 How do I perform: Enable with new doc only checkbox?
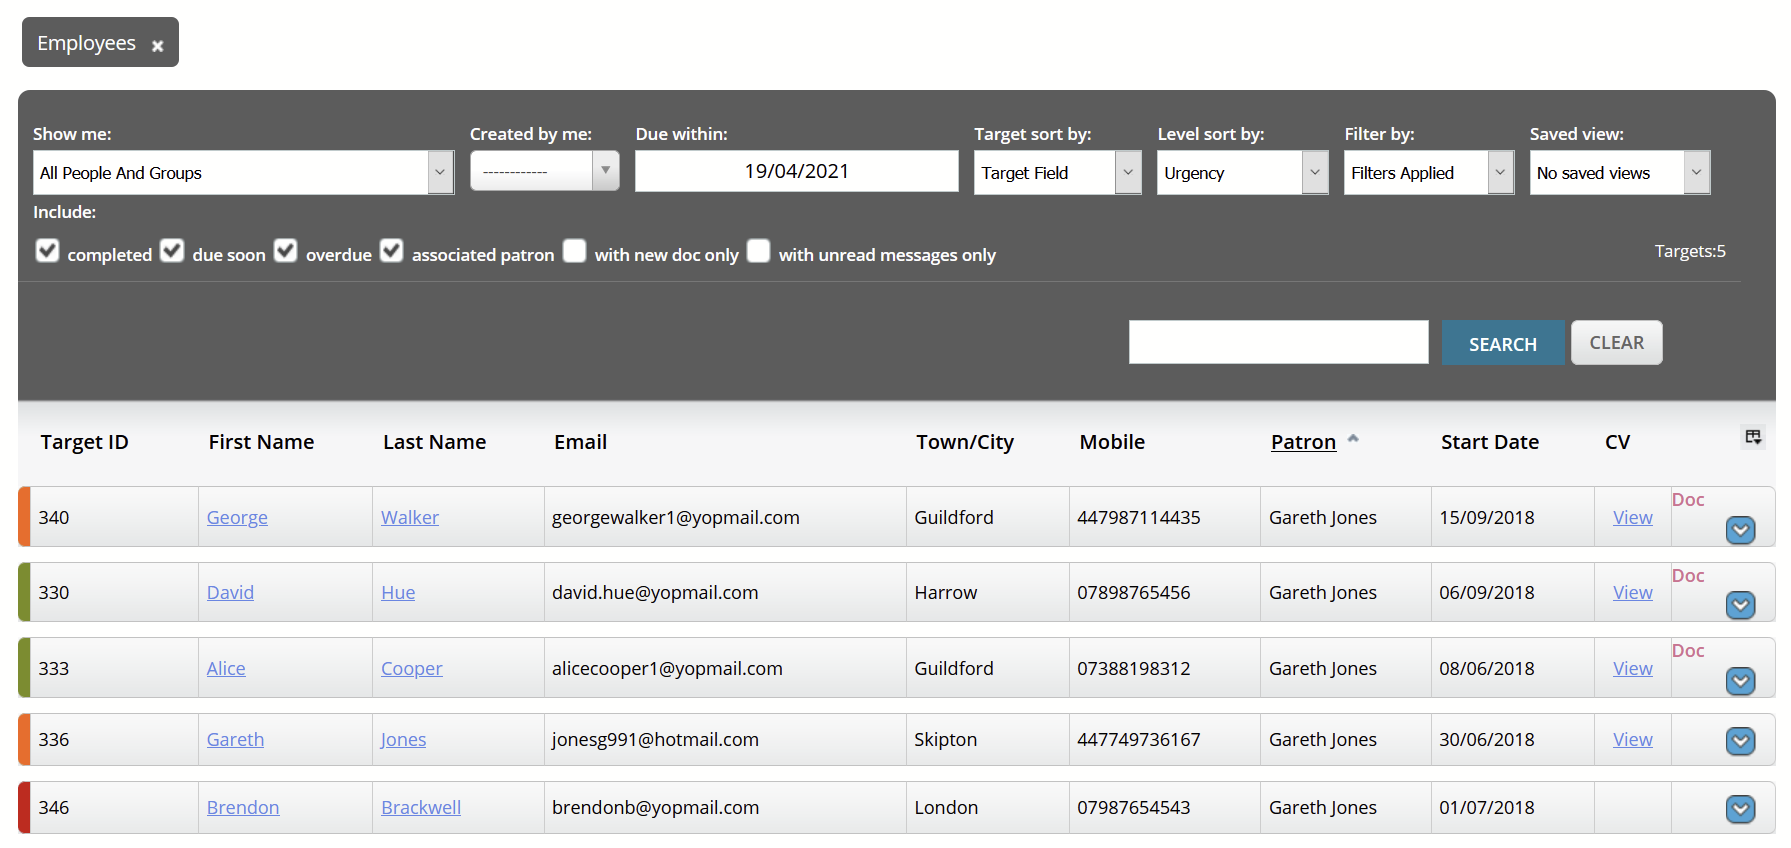[574, 250]
